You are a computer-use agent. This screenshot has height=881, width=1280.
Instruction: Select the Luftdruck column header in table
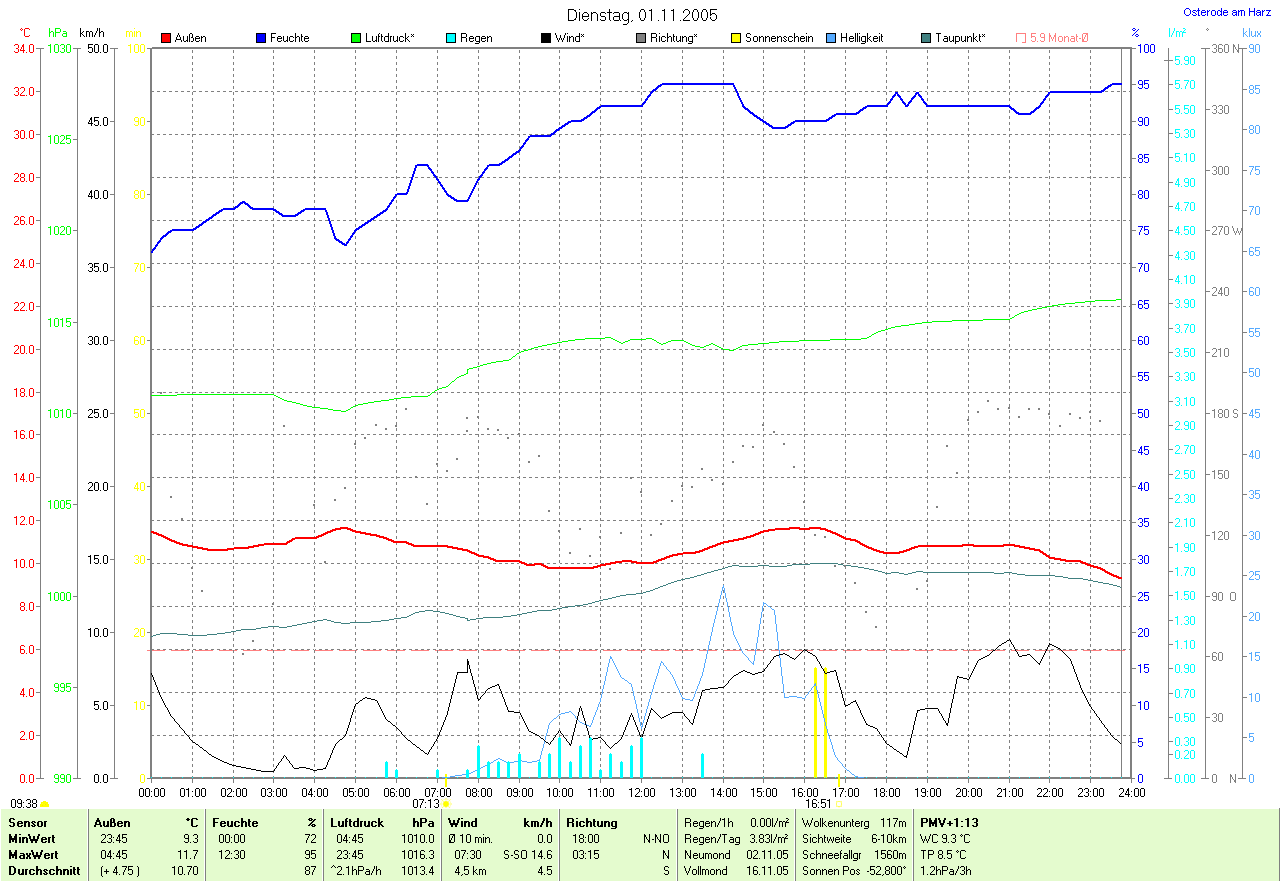coord(357,822)
